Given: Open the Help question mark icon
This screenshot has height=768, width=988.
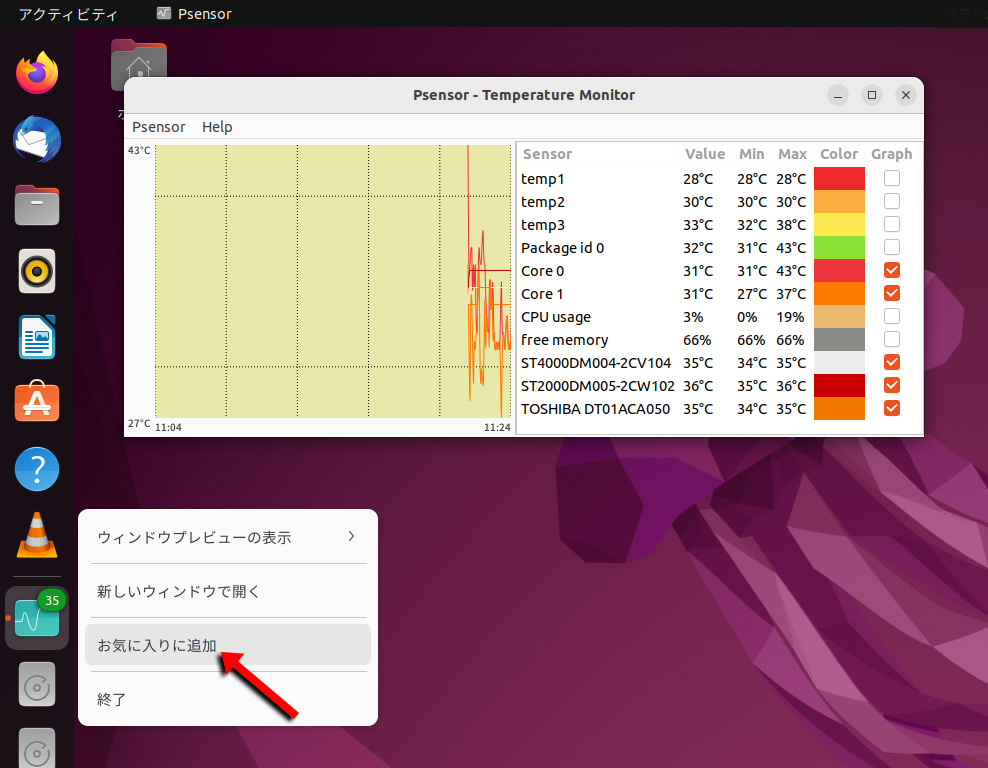Looking at the screenshot, I should (x=37, y=469).
